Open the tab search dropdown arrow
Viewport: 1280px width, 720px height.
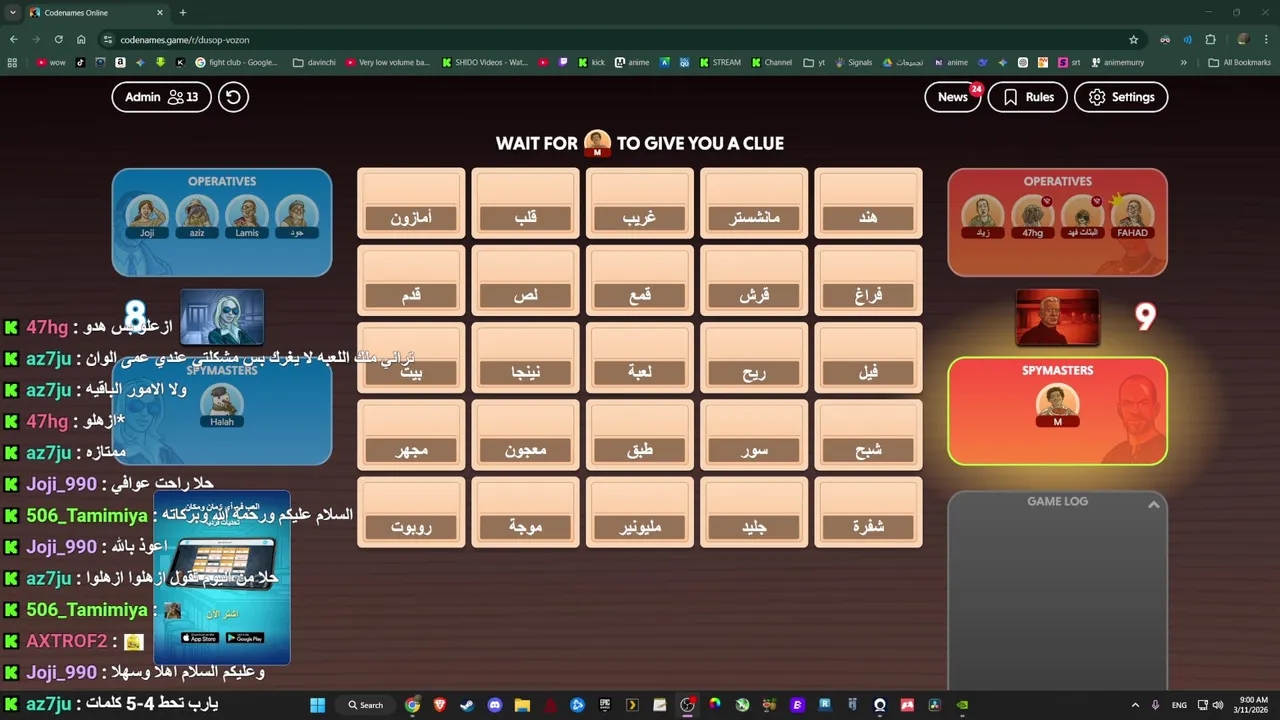point(12,13)
